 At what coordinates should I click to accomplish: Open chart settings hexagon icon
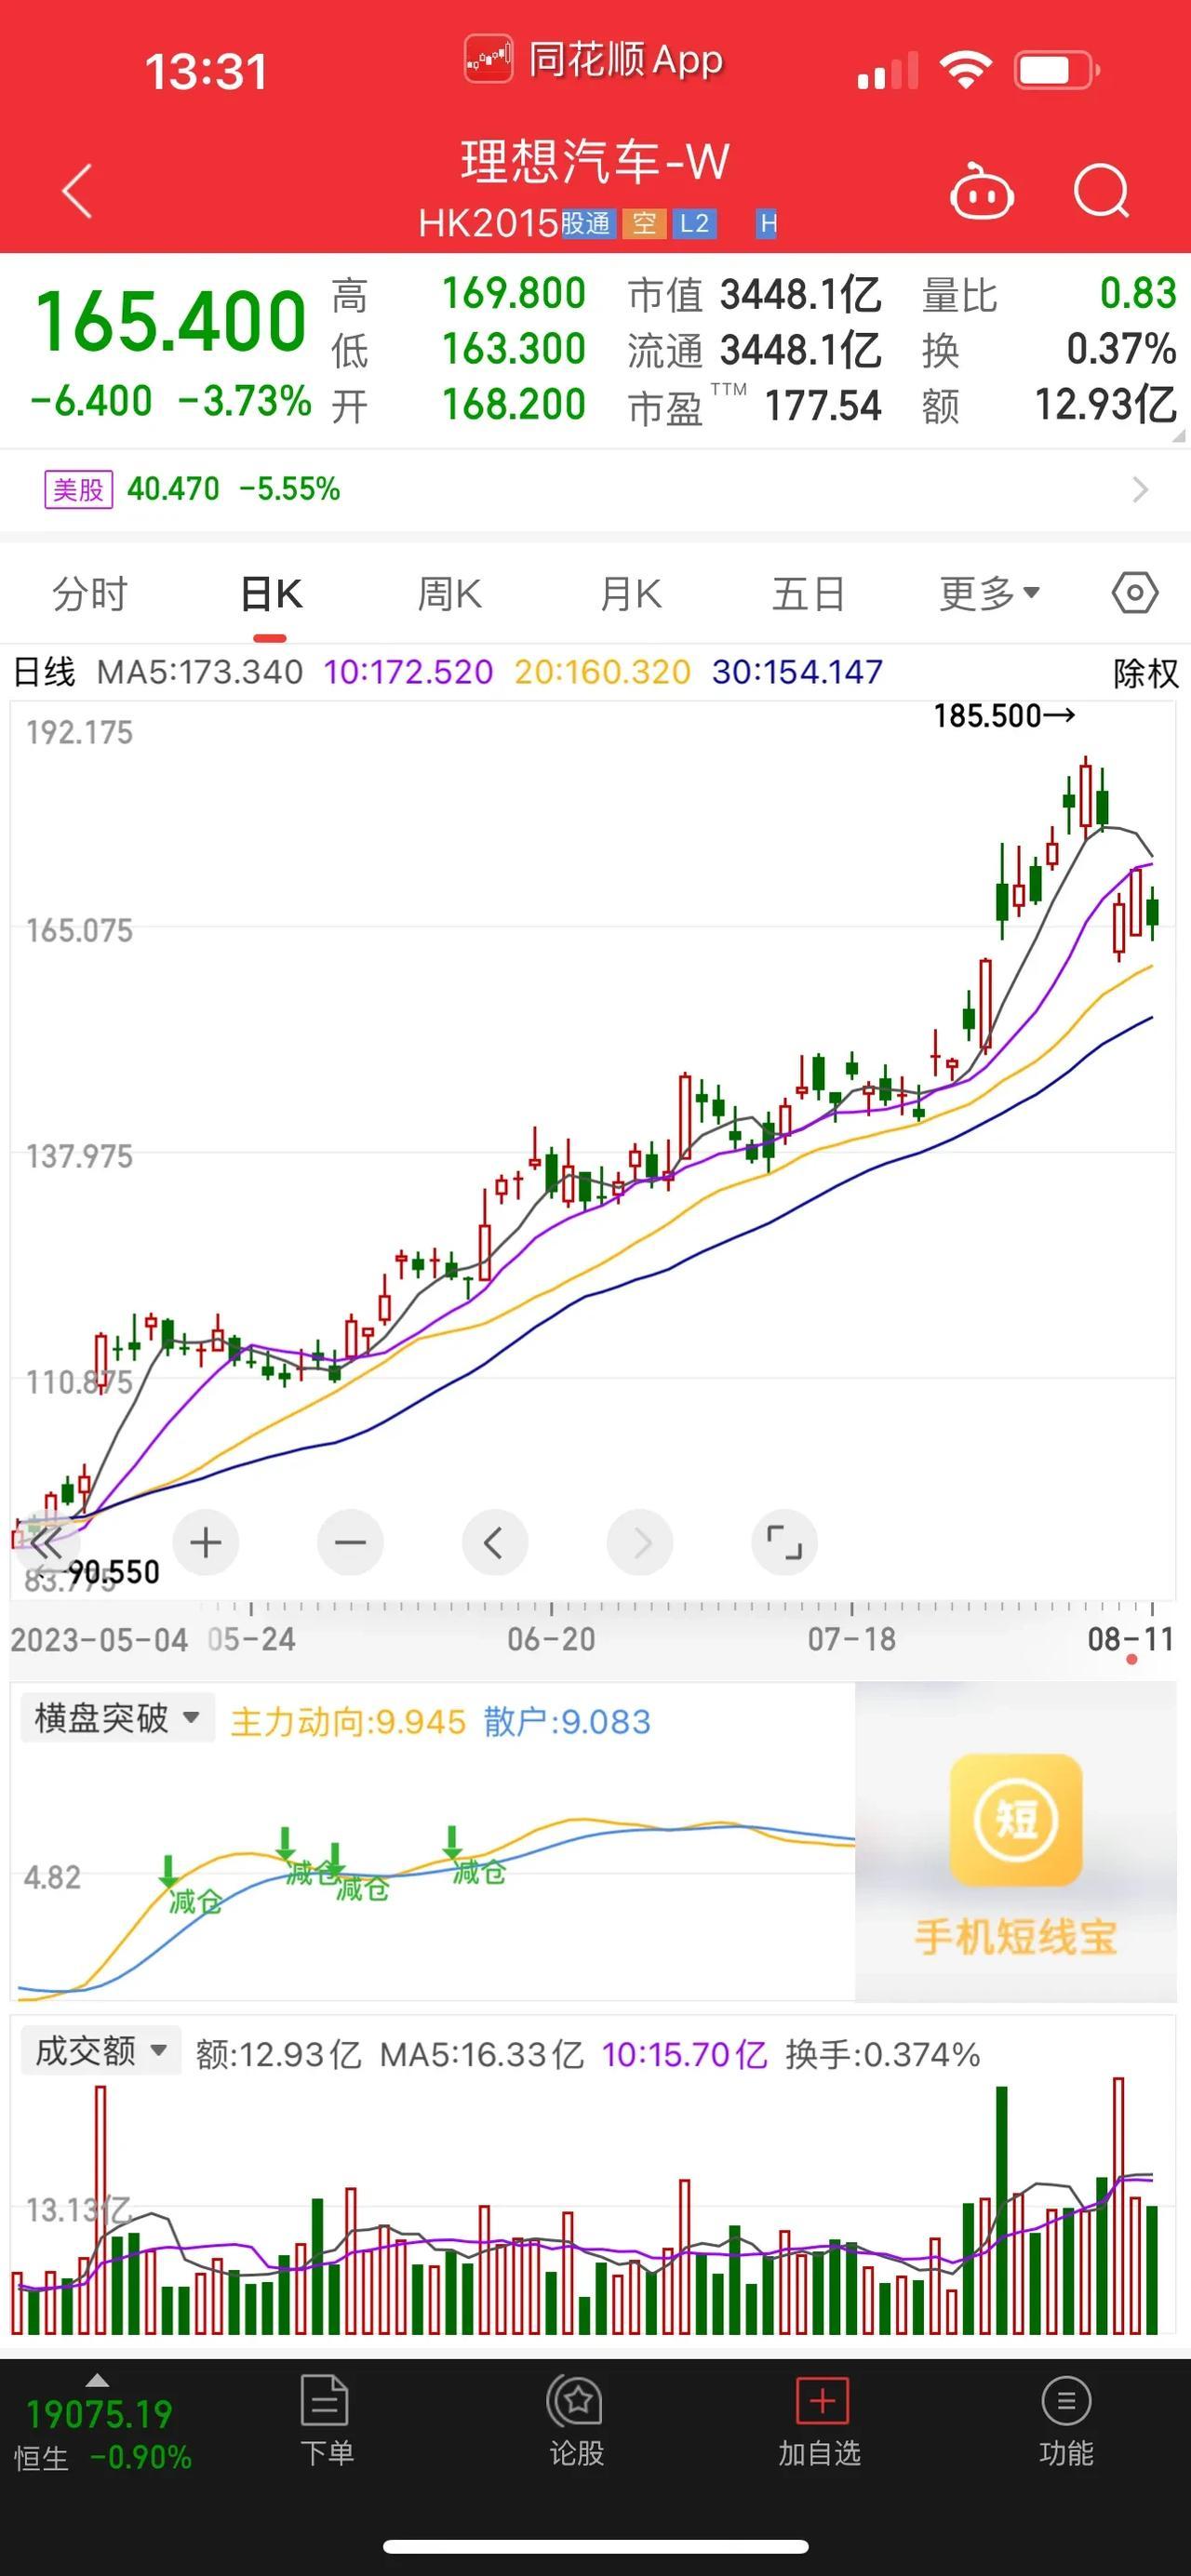pos(1135,593)
